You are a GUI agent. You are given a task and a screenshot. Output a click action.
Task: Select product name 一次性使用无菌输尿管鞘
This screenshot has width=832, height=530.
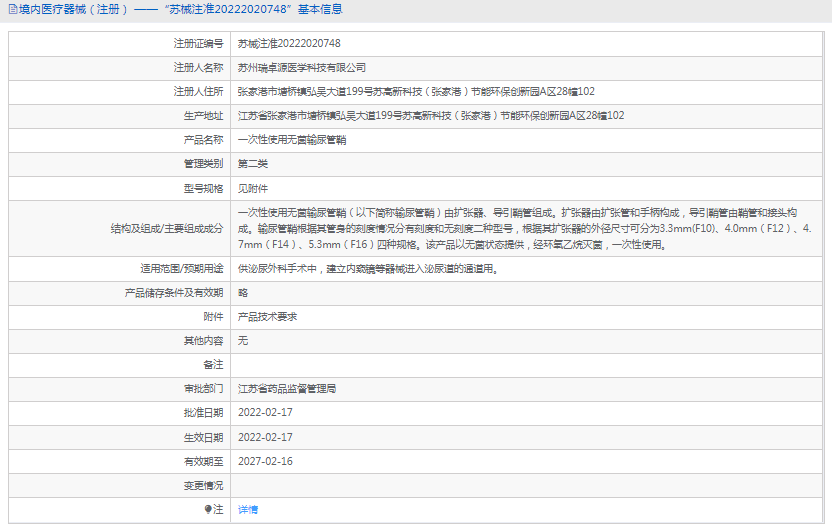pos(292,140)
